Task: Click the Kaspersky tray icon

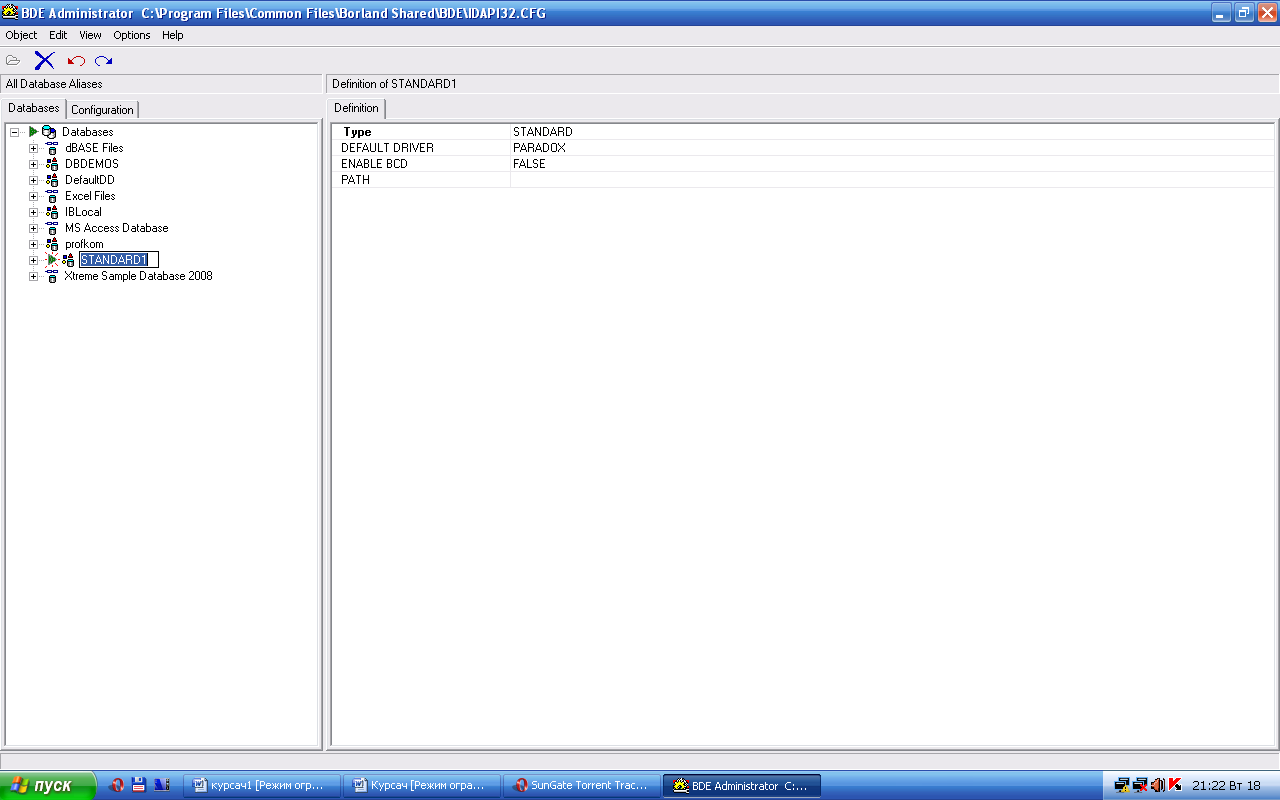Action: coord(1175,785)
